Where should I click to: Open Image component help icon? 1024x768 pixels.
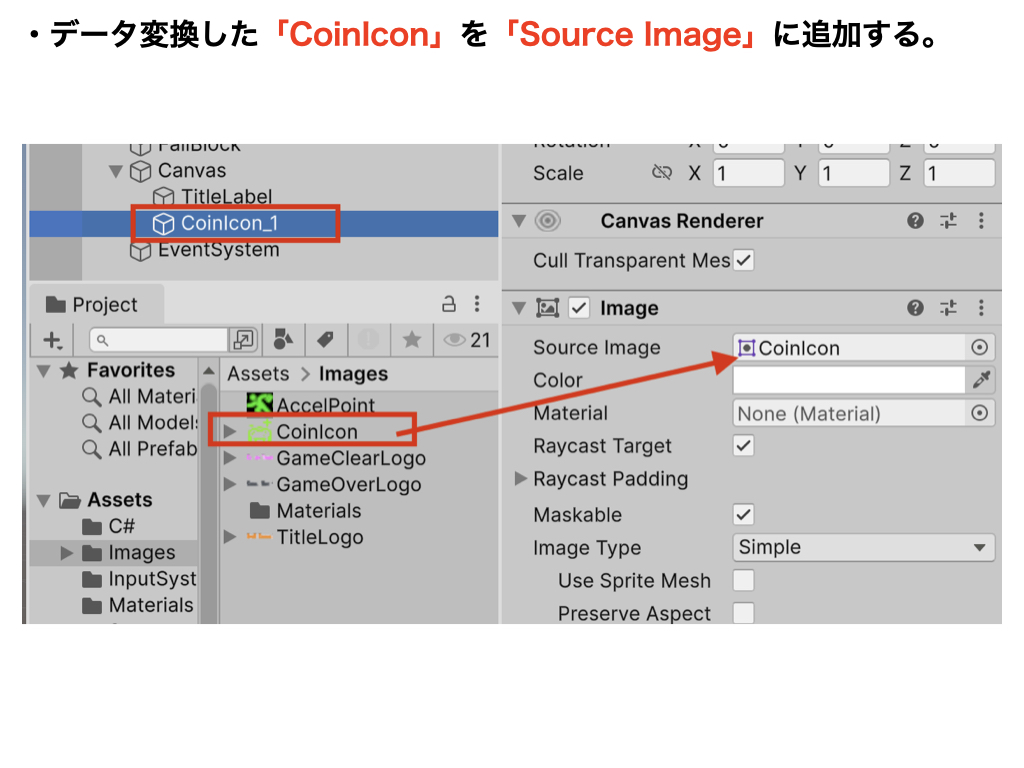pyautogui.click(x=915, y=308)
